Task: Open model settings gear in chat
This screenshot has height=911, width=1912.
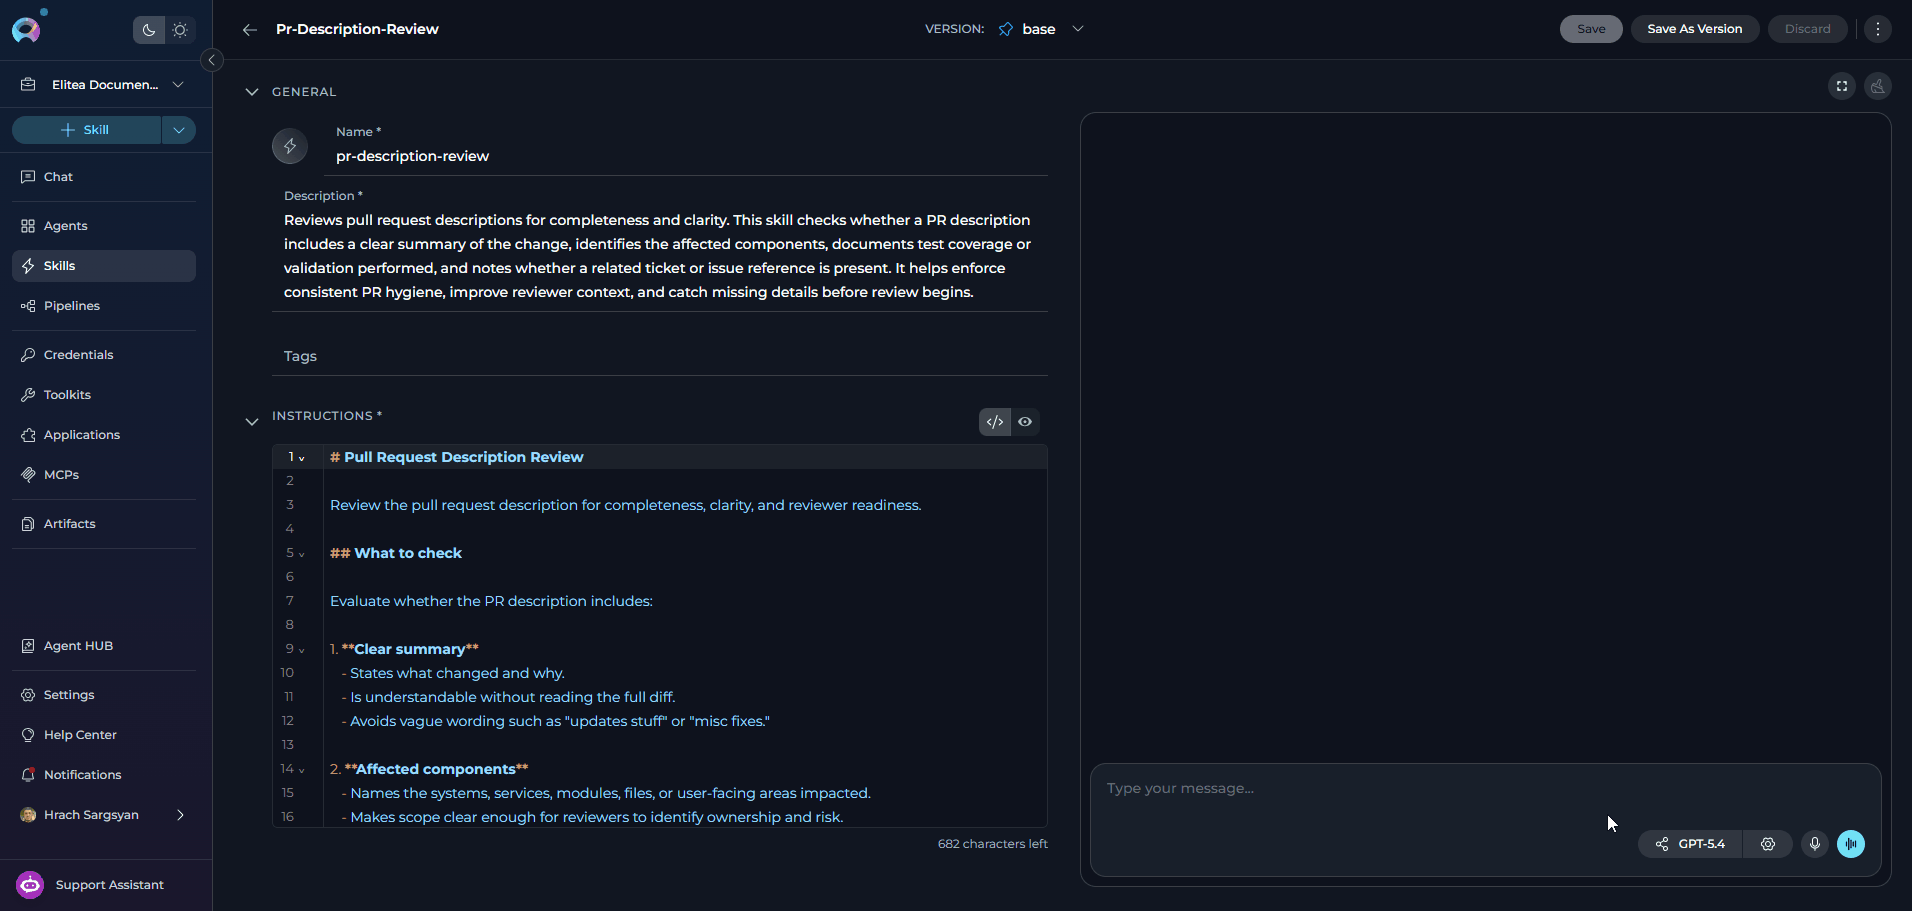Action: 1768,844
